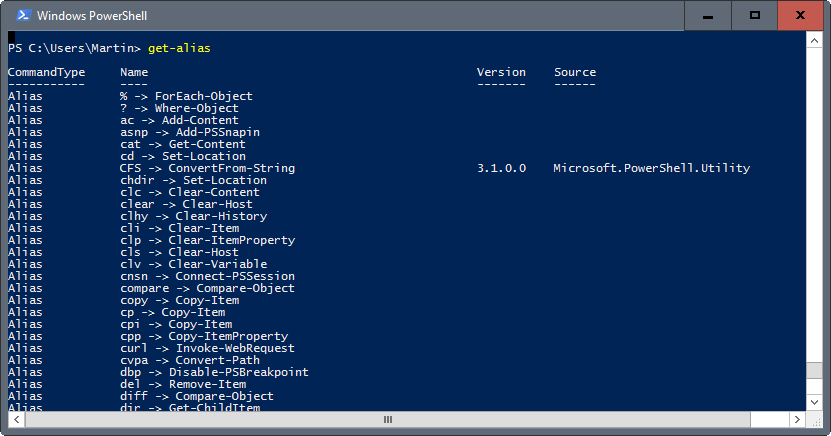The image size is (831, 436).
Task: Click the vertical scrollbar down arrow
Action: tap(815, 402)
